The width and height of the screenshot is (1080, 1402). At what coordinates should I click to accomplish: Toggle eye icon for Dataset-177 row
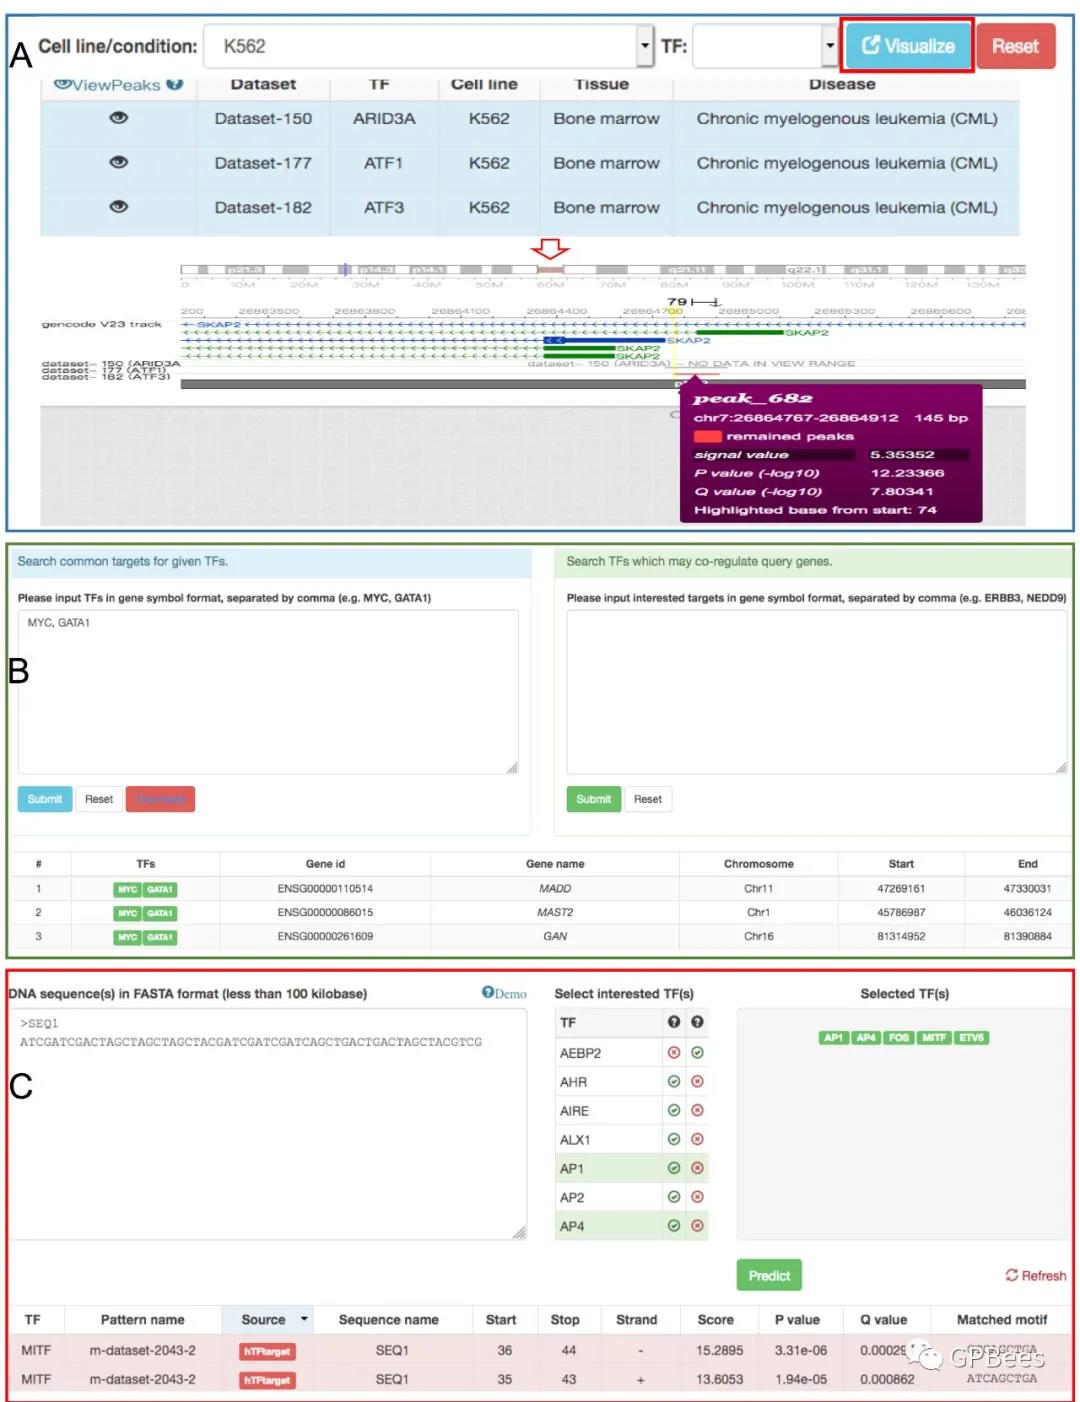(118, 162)
